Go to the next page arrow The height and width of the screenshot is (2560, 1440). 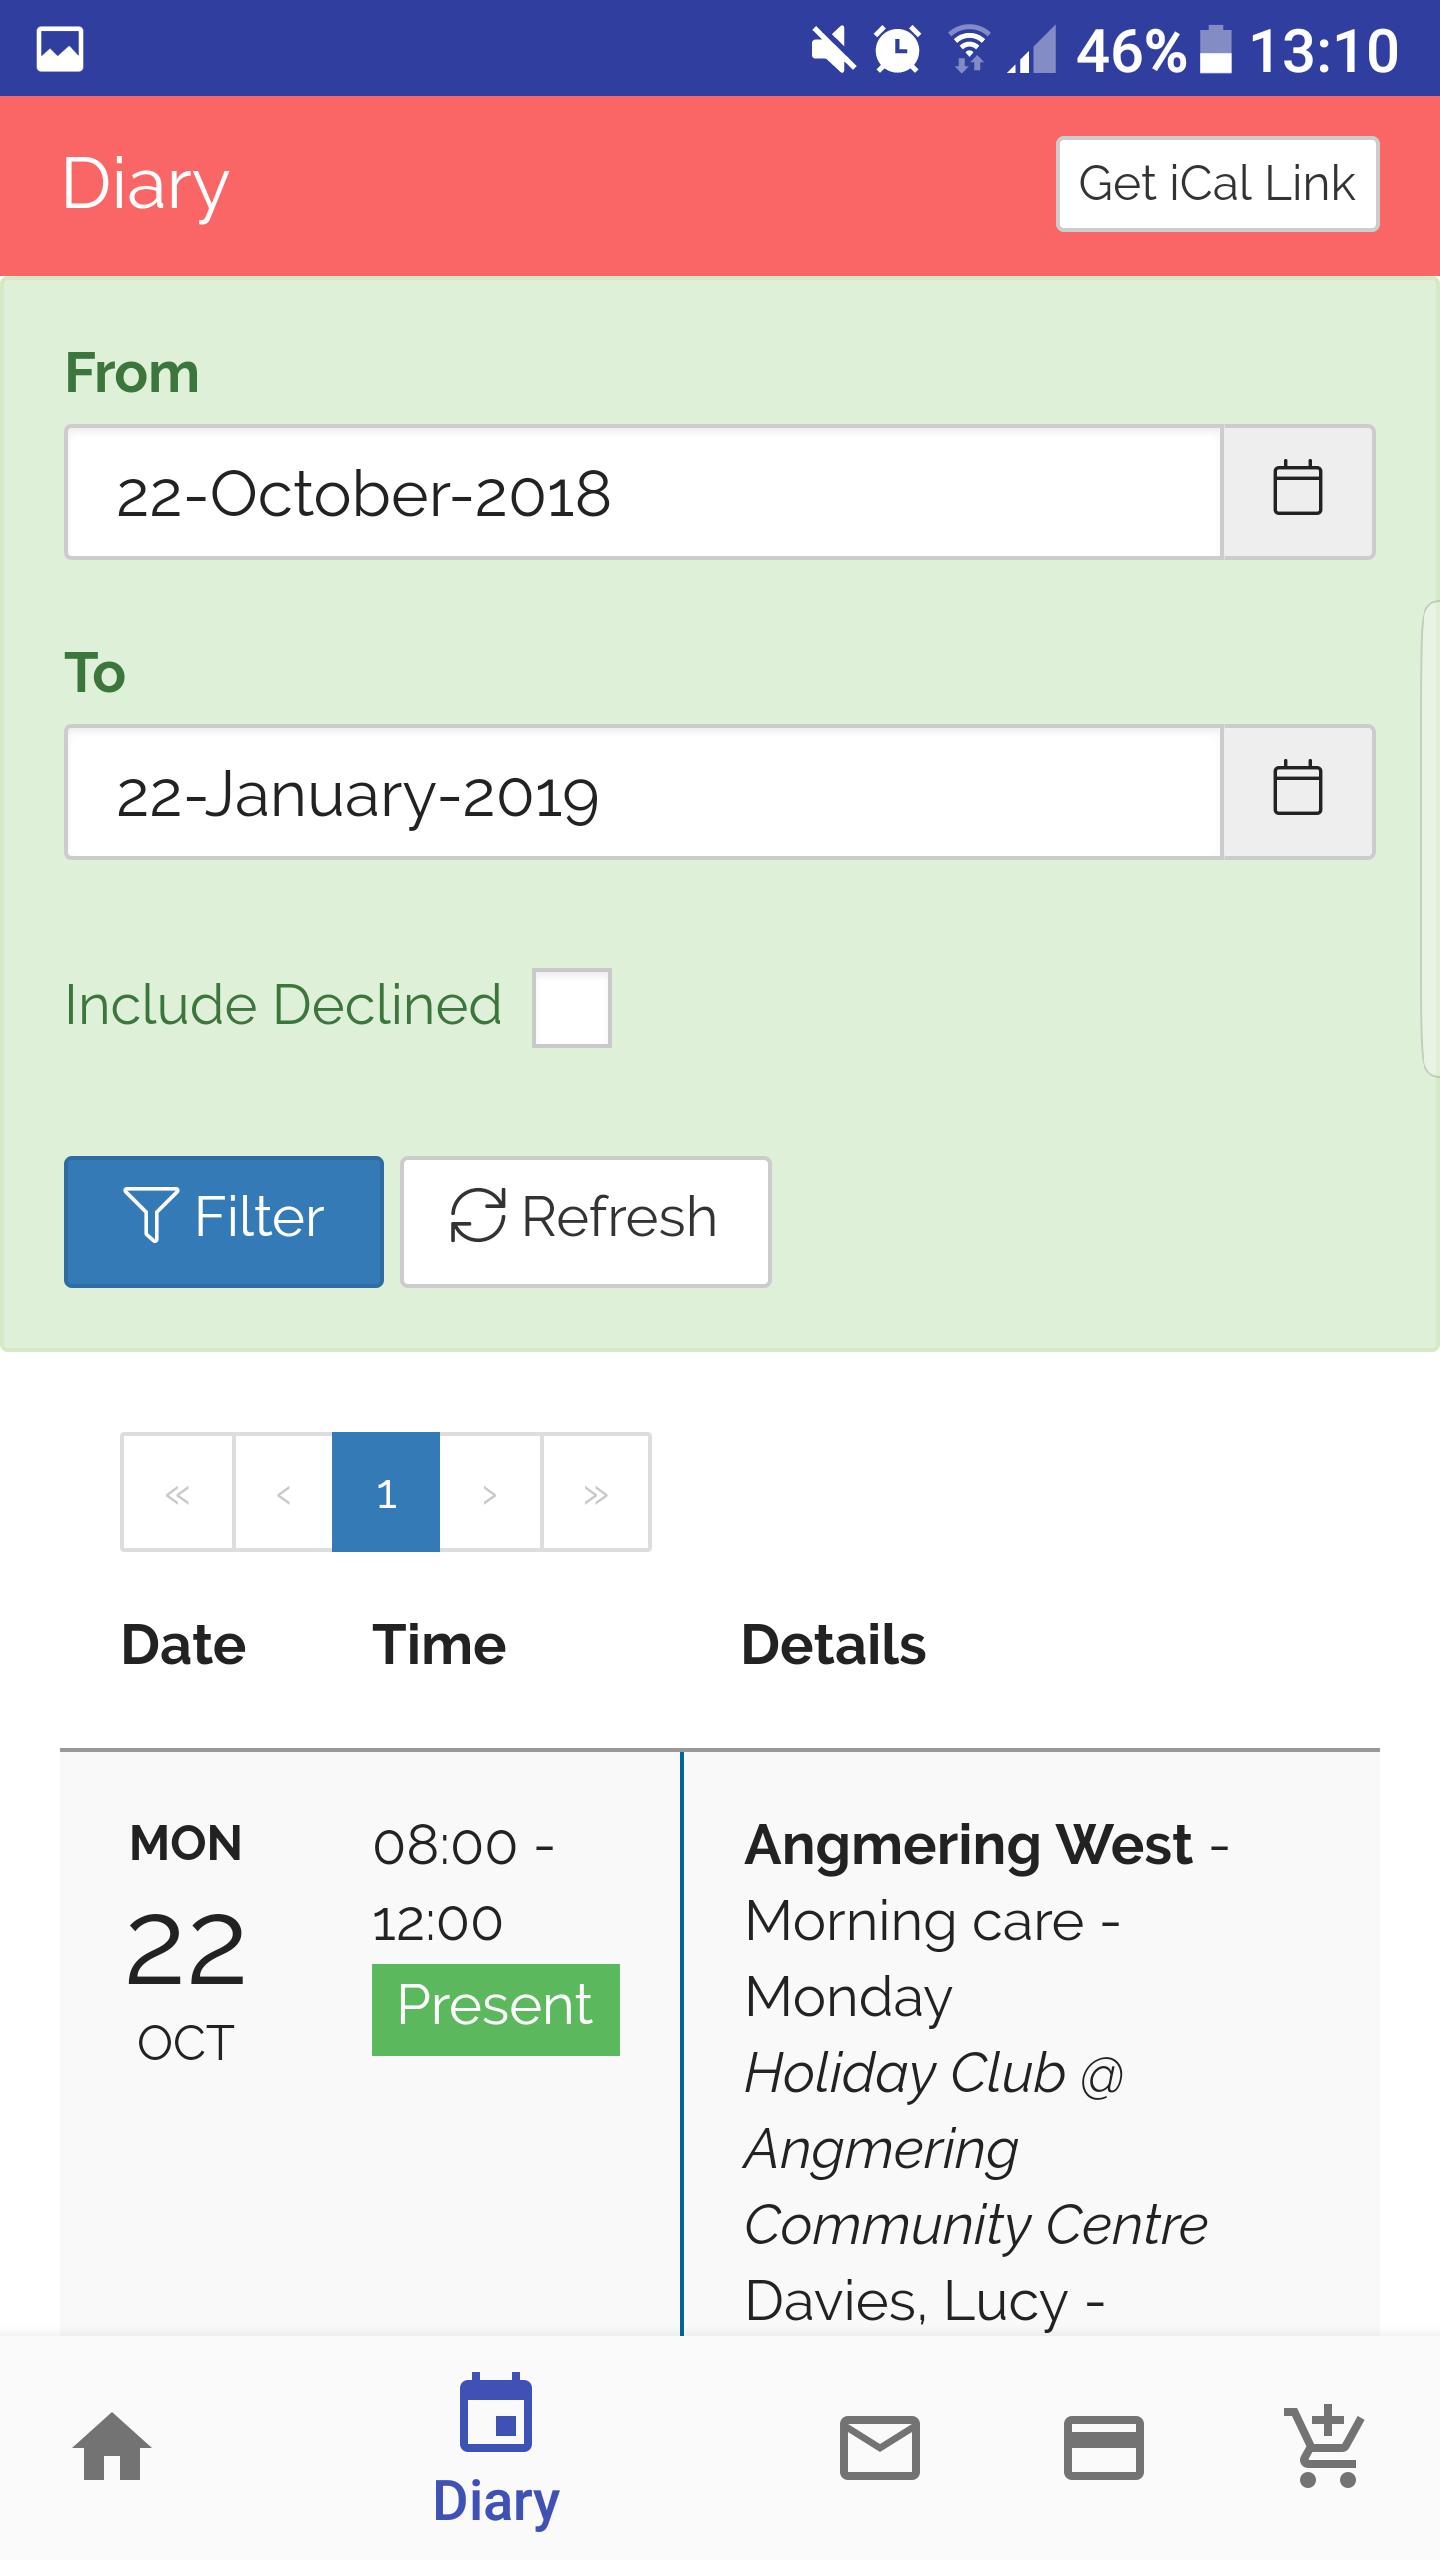pyautogui.click(x=490, y=1493)
